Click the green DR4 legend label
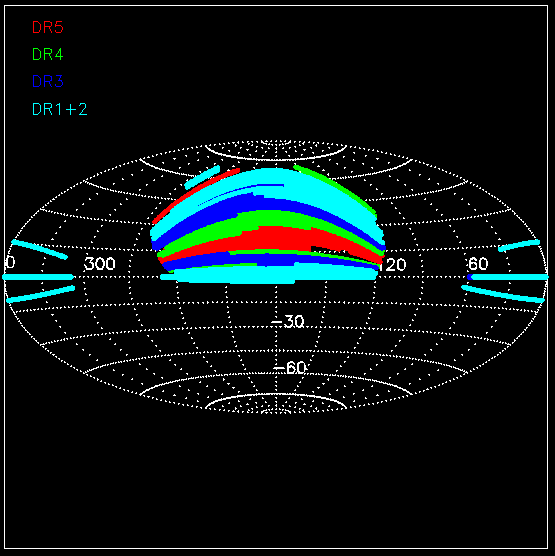555x556 pixels. point(48,54)
